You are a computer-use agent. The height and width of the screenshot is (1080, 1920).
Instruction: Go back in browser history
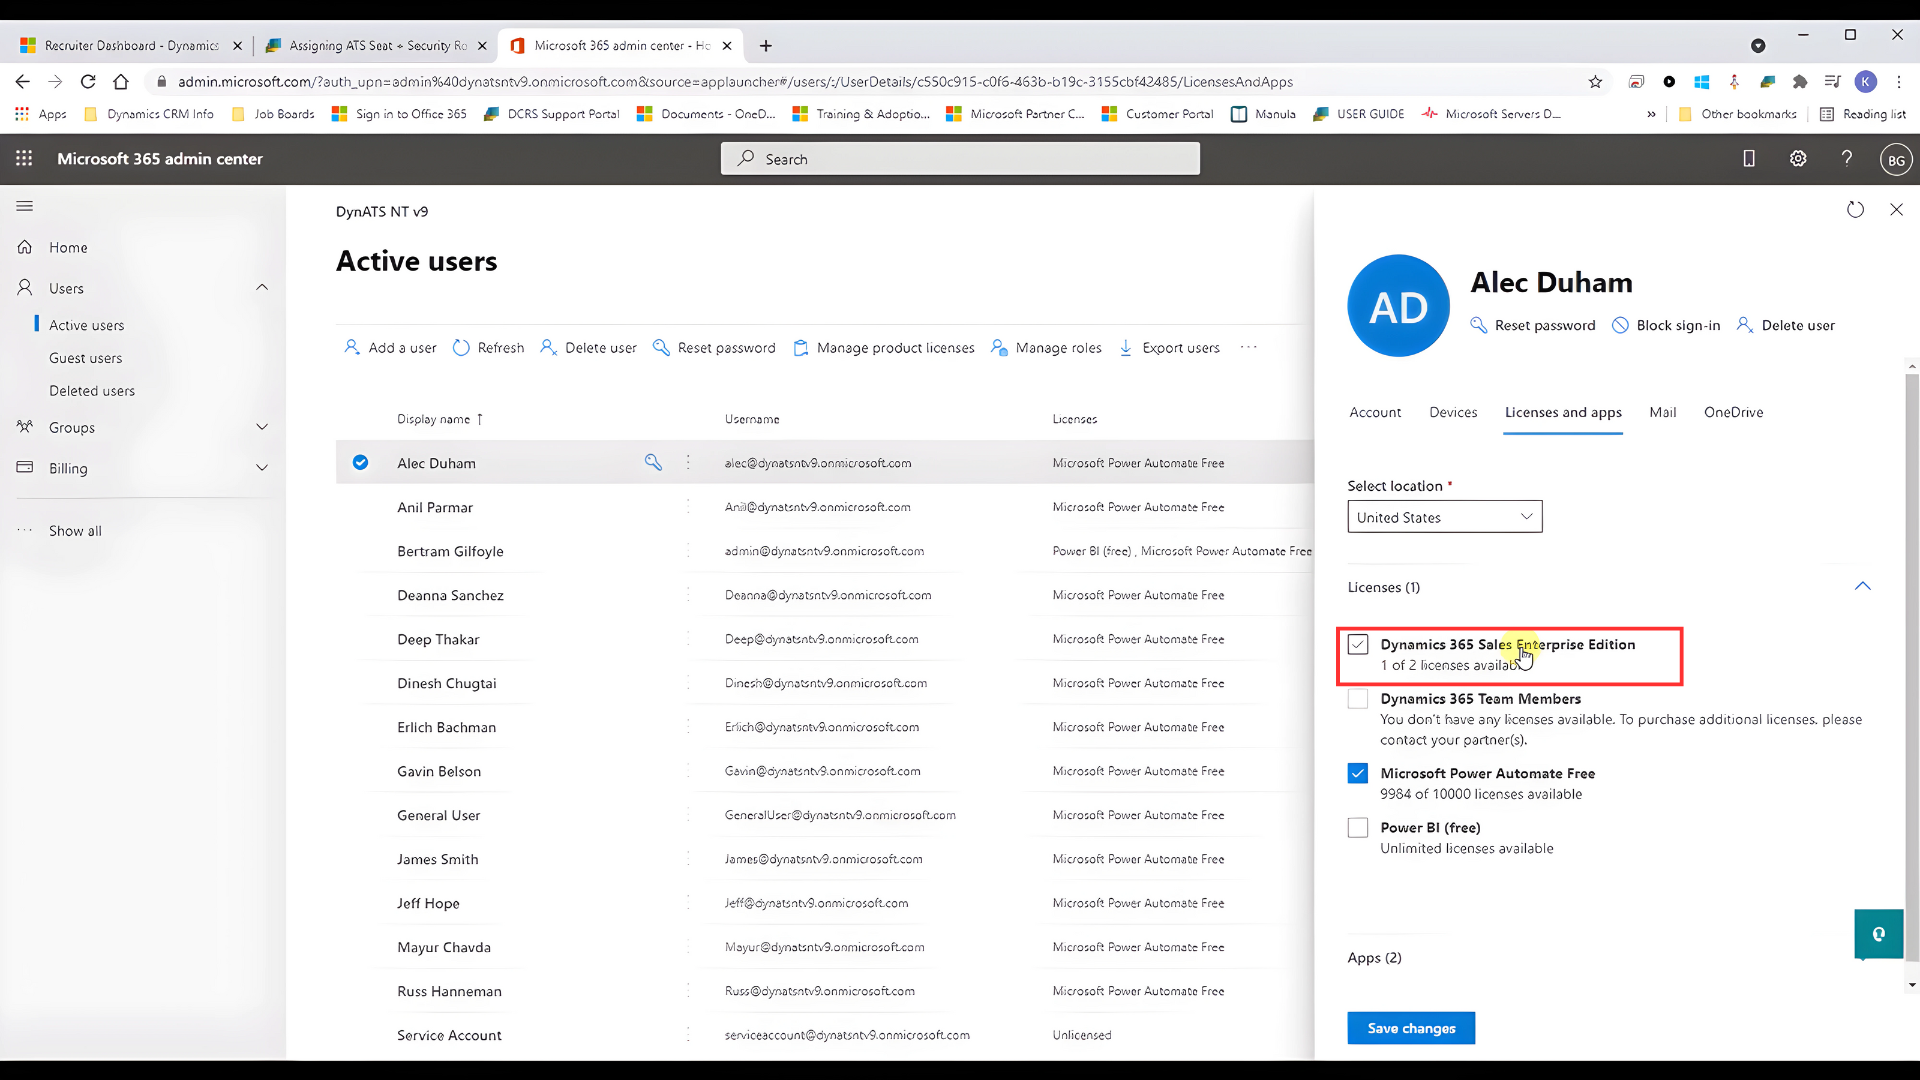pyautogui.click(x=22, y=81)
